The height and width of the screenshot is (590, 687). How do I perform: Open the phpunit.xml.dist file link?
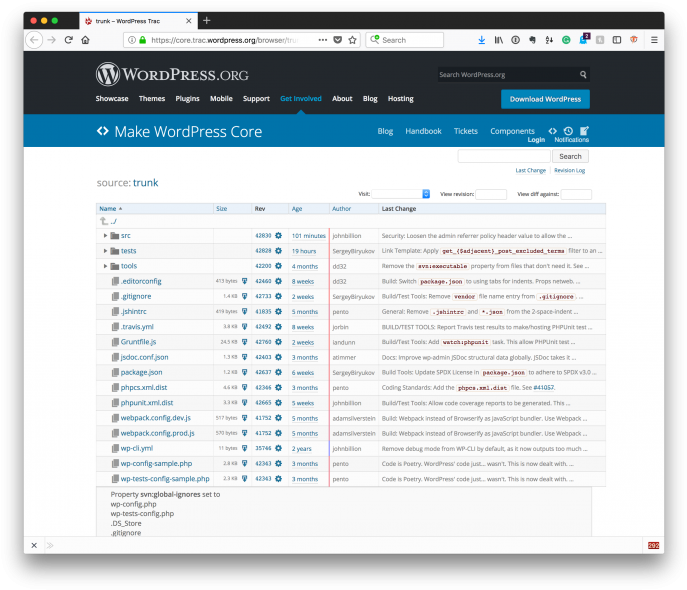[x=147, y=403]
